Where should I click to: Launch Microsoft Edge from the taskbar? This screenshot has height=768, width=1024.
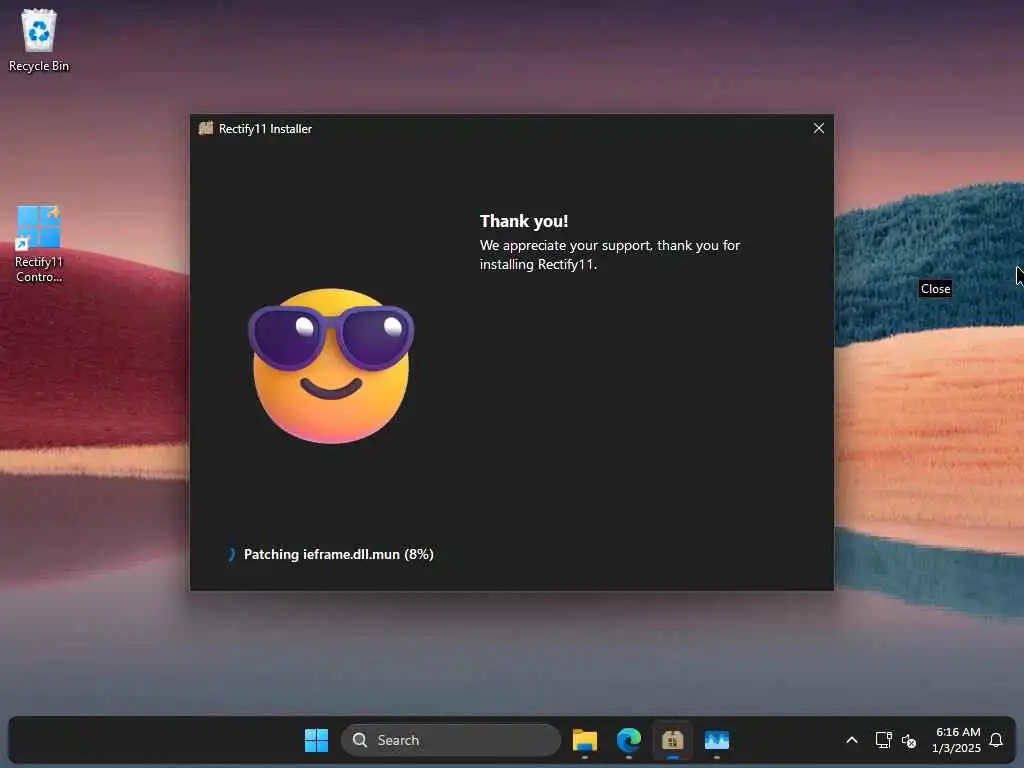tap(629, 740)
